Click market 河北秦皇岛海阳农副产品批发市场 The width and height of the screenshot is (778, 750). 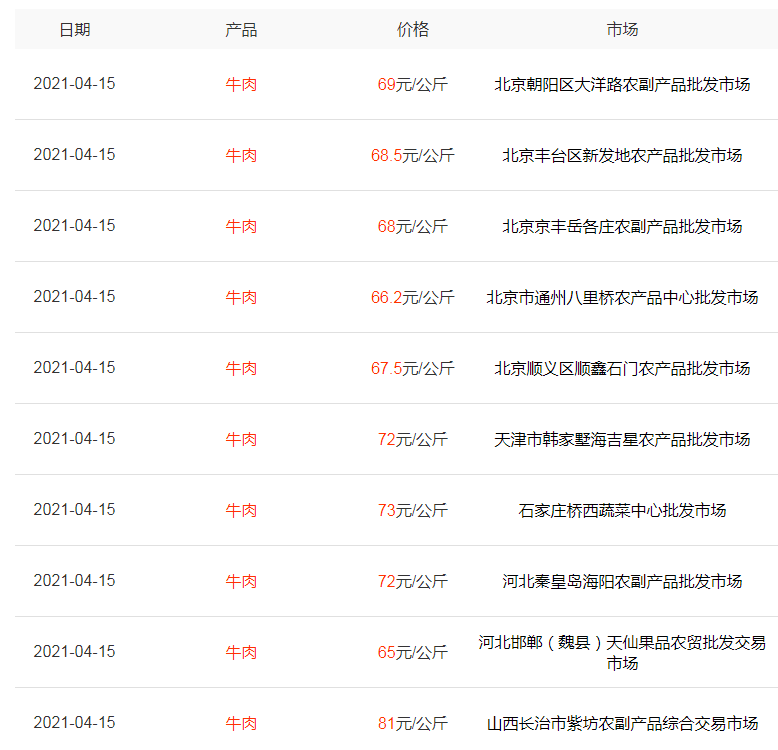pos(622,581)
